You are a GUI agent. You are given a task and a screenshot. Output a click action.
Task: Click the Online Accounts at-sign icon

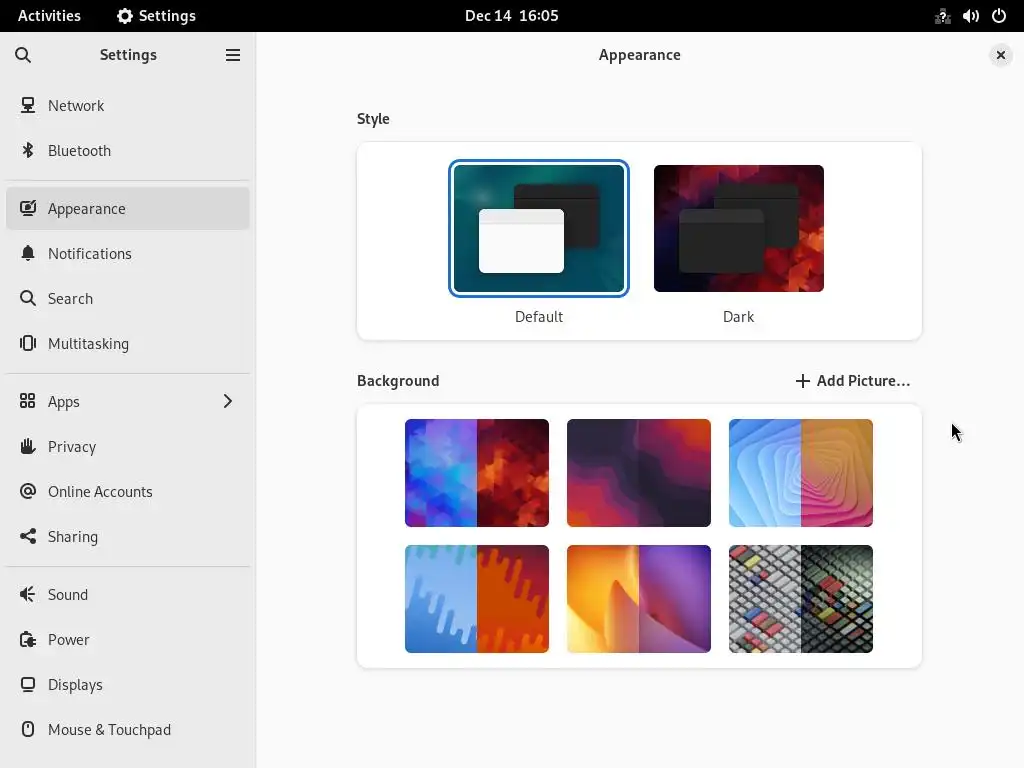(x=27, y=491)
